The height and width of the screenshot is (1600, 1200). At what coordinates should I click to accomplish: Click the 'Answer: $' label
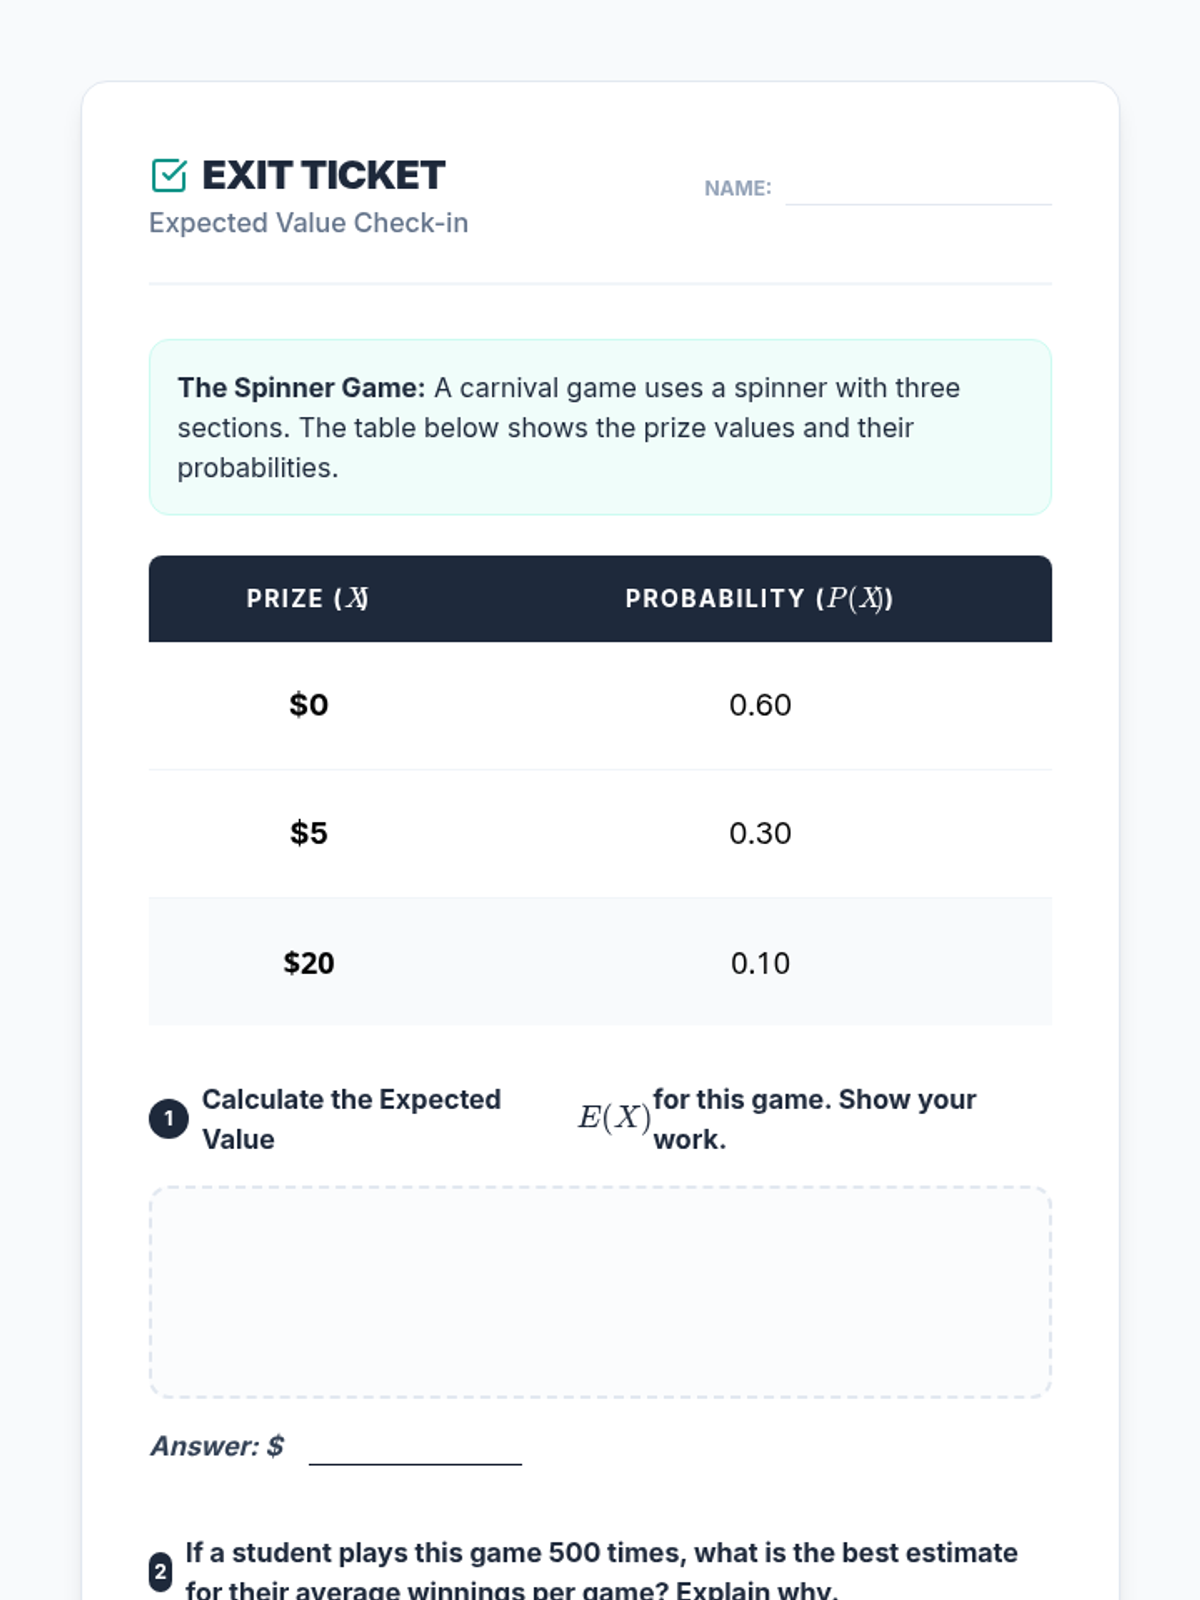(217, 1446)
